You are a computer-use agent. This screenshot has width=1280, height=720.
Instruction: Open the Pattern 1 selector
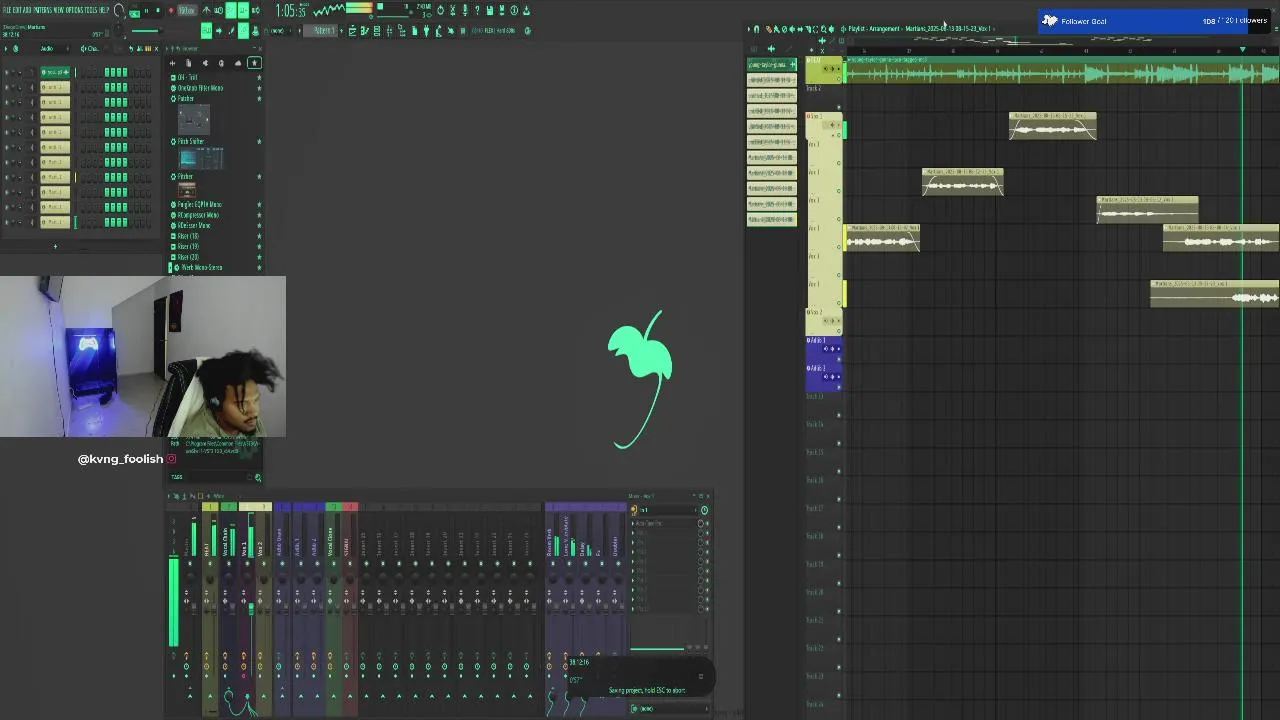pyautogui.click(x=322, y=31)
